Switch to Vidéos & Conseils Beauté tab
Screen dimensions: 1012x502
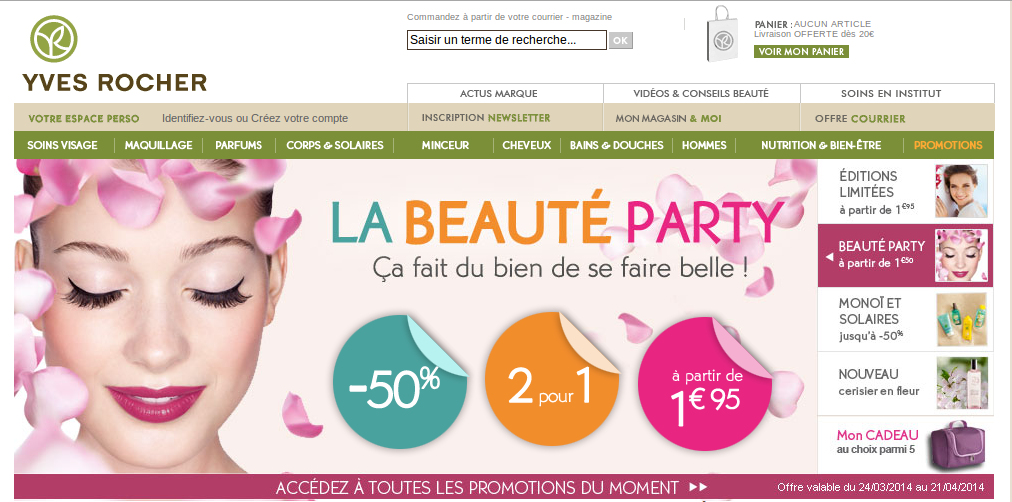(x=702, y=94)
